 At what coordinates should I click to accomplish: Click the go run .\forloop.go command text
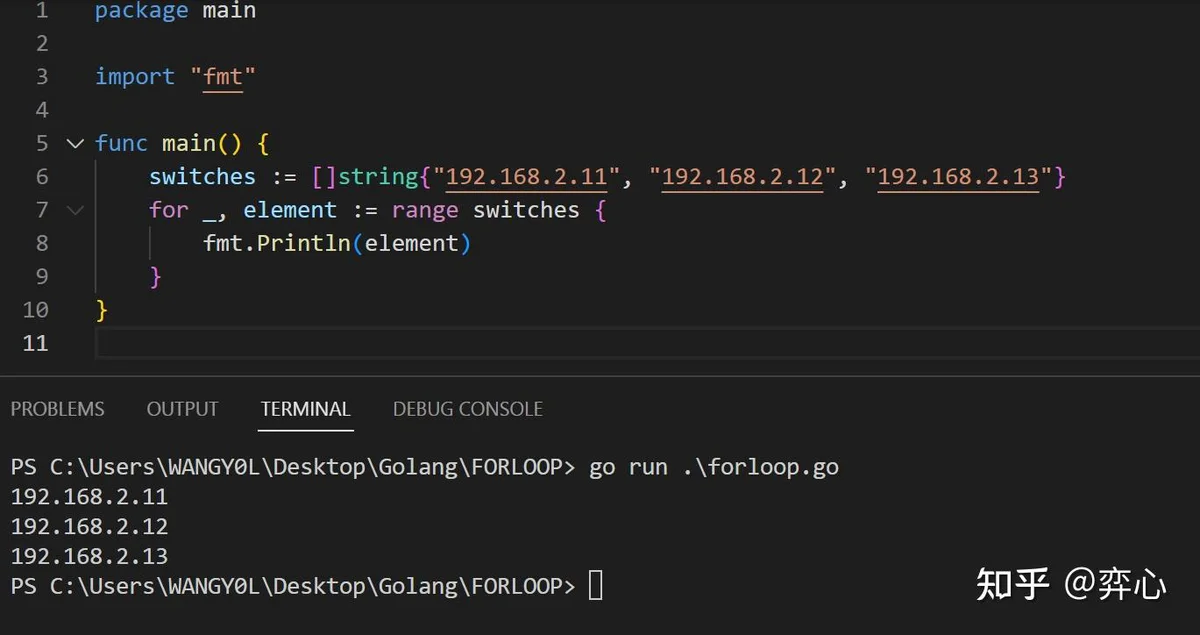(714, 467)
